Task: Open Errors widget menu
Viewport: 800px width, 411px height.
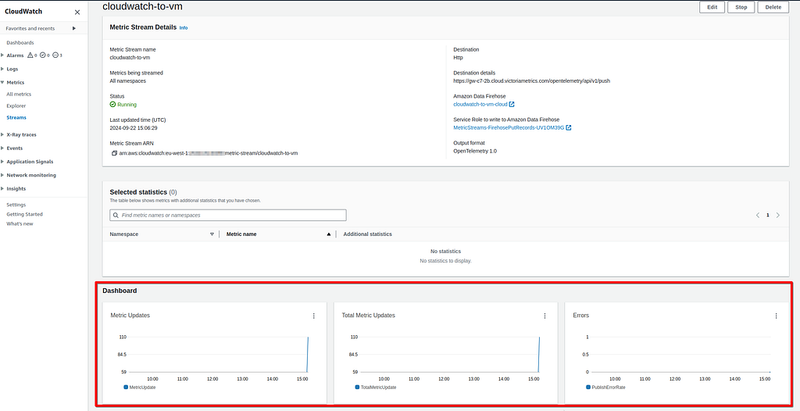Action: coord(777,316)
